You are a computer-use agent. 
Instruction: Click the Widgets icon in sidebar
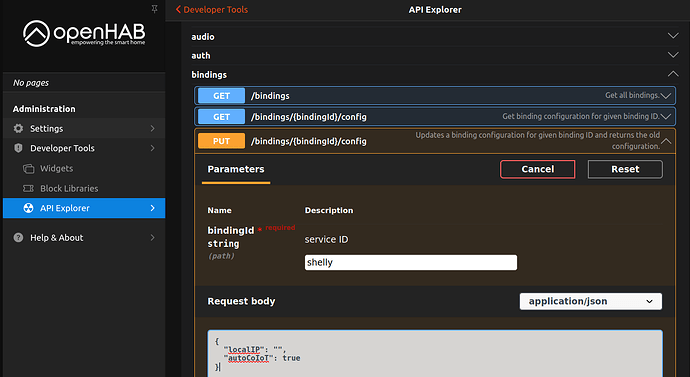(x=28, y=168)
